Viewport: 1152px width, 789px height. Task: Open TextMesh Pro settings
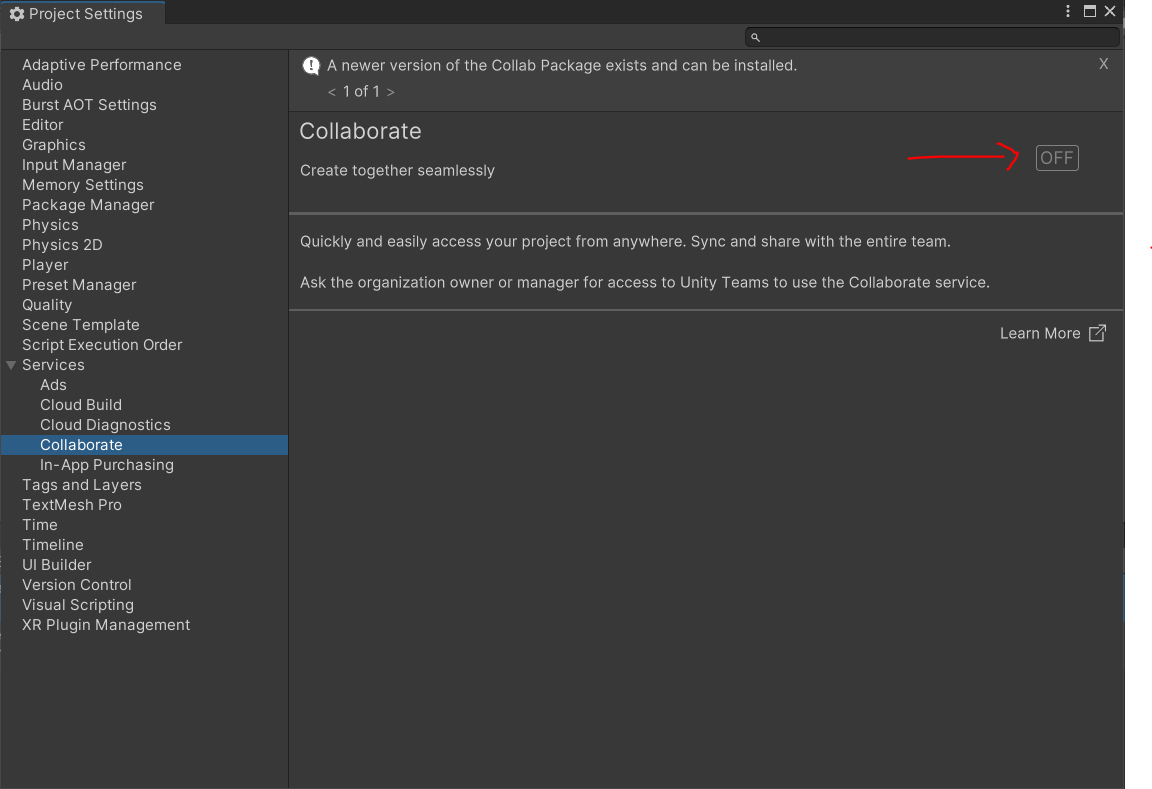click(72, 505)
